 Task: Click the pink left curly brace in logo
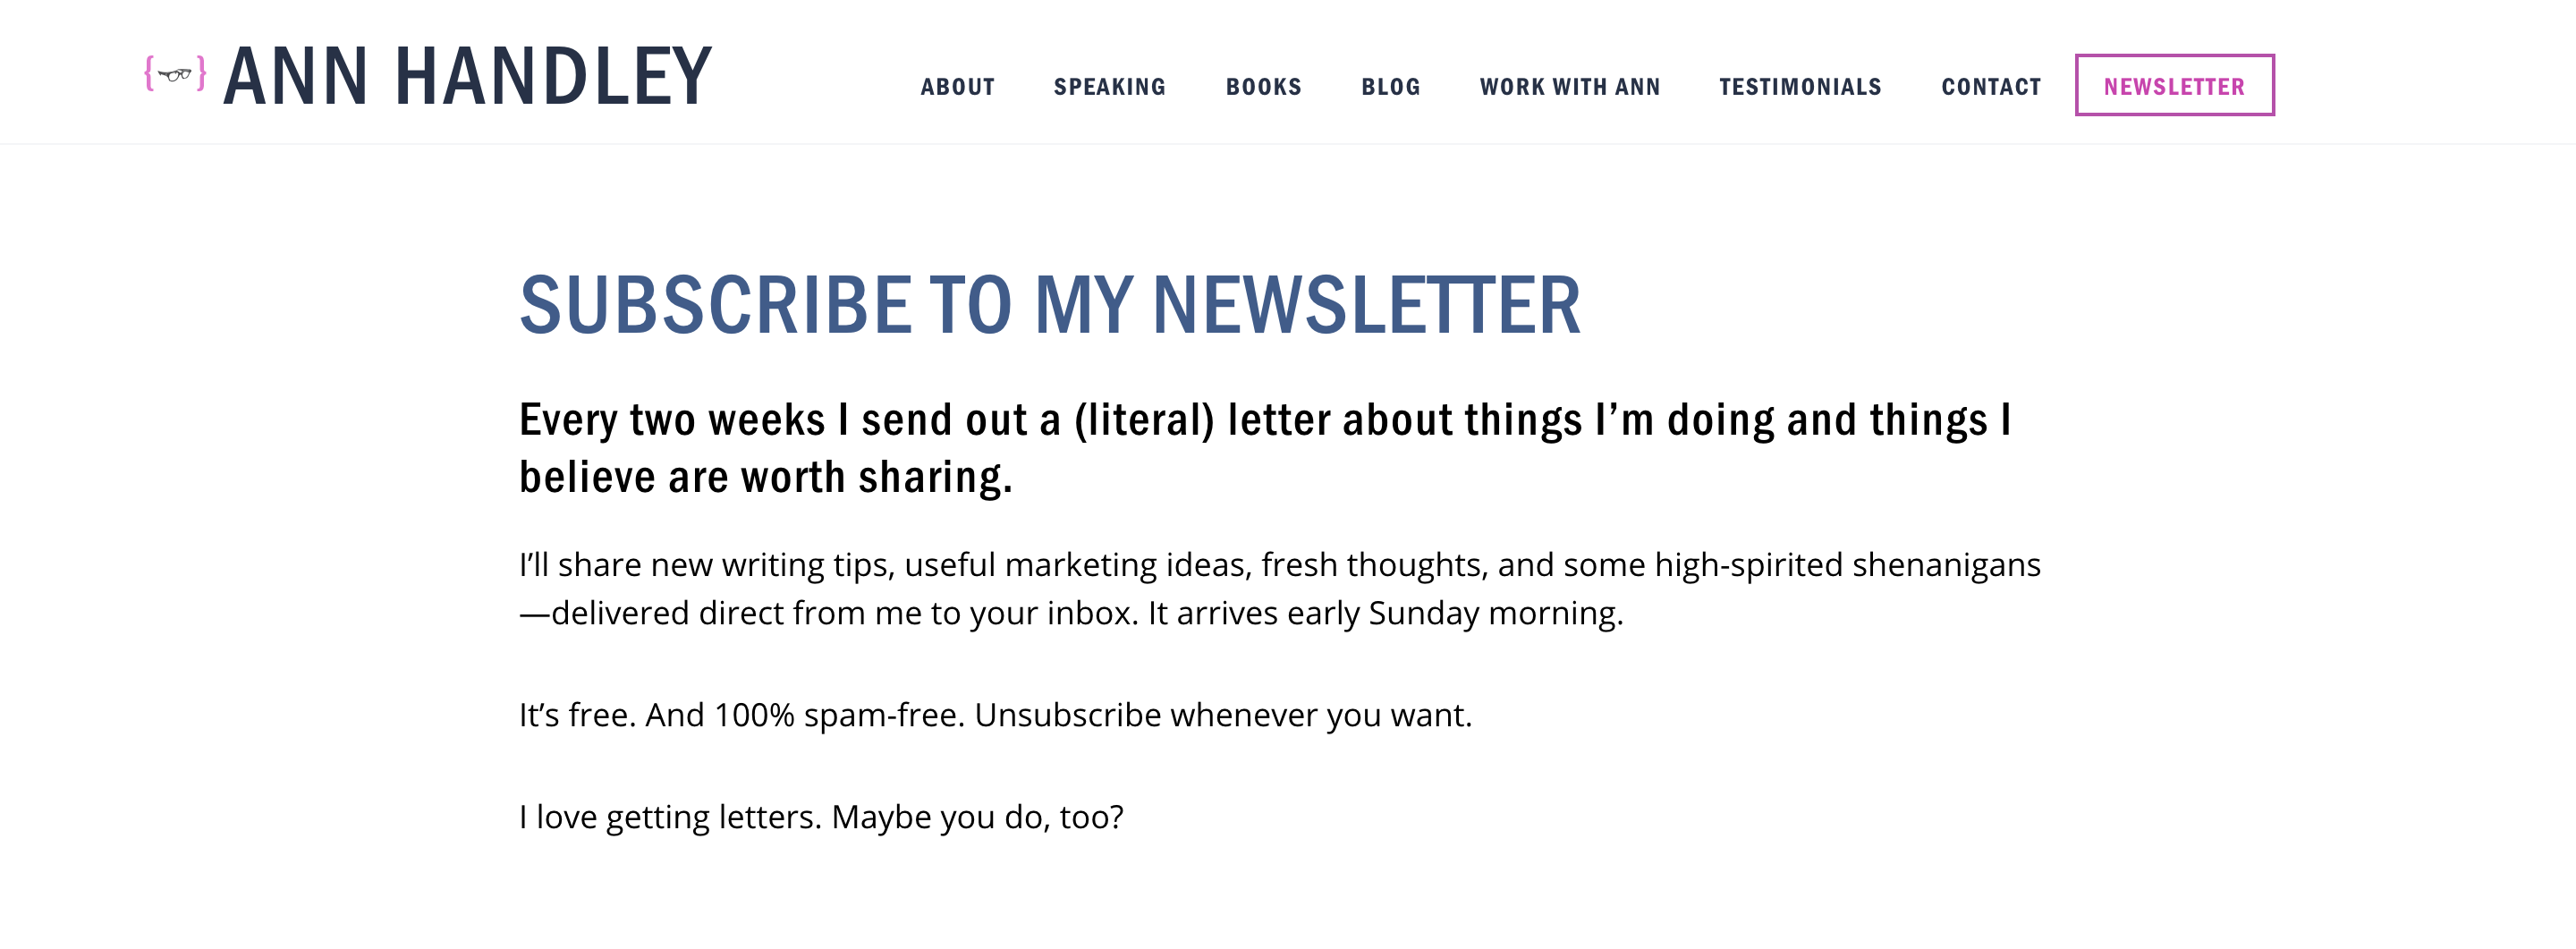(x=149, y=74)
